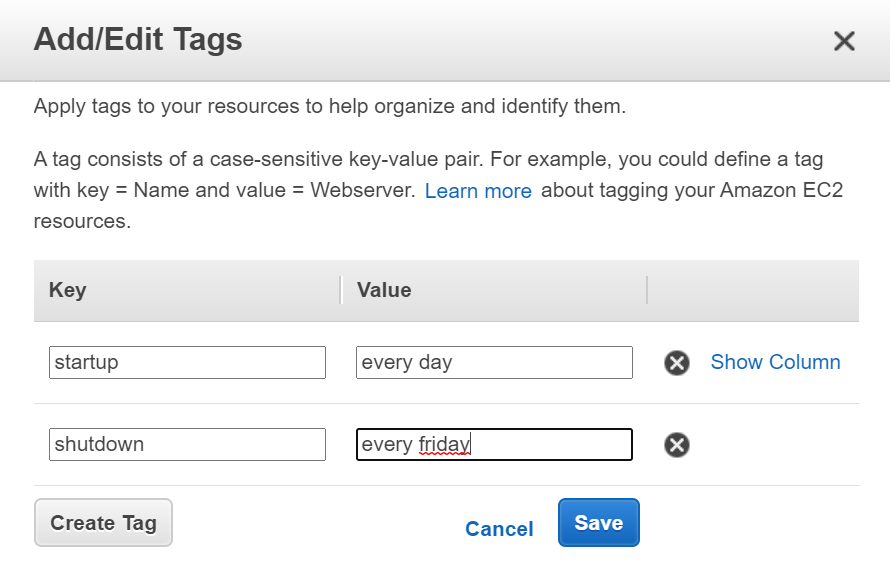The image size is (890, 572).
Task: Click the red-underlined word 'friday'
Action: (x=444, y=444)
